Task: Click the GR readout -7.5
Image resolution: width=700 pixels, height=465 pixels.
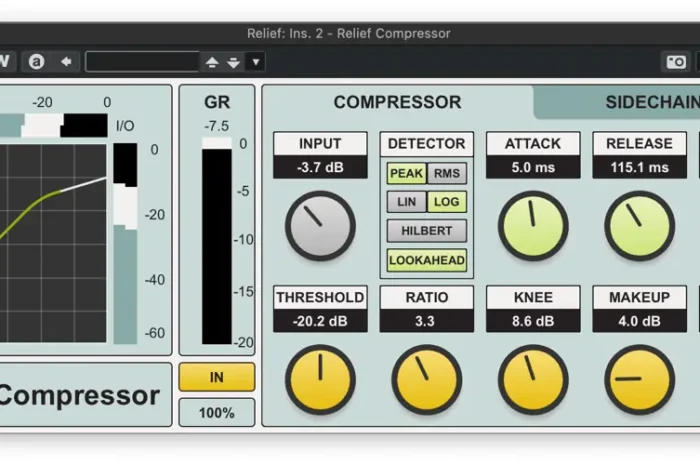Action: click(x=217, y=126)
